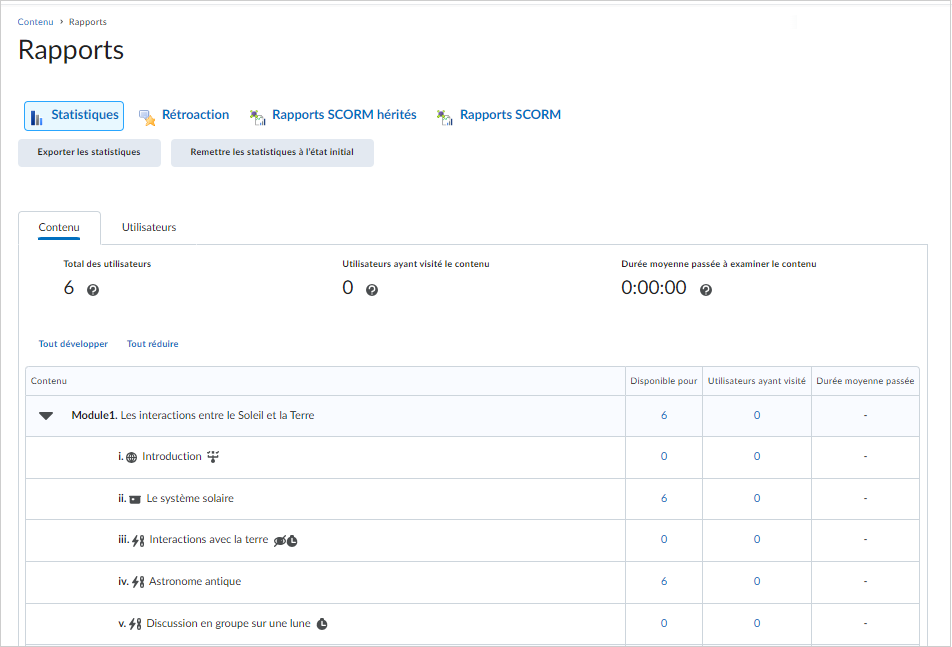The image size is (952, 647).
Task: Open Utilisateurs ayant visité value for Discussion en groupe
Action: pos(757,623)
